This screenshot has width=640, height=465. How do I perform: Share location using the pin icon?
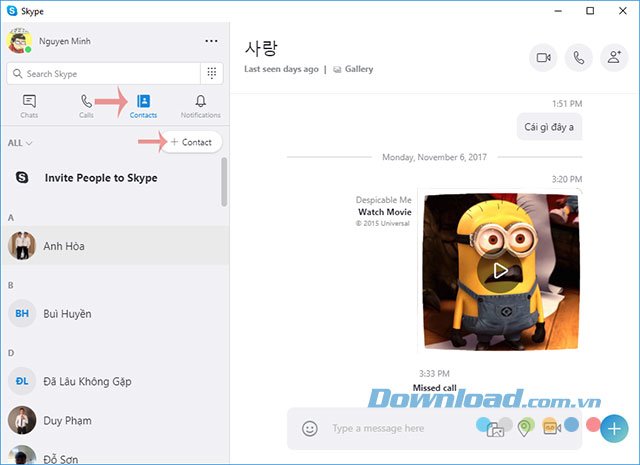click(x=524, y=429)
